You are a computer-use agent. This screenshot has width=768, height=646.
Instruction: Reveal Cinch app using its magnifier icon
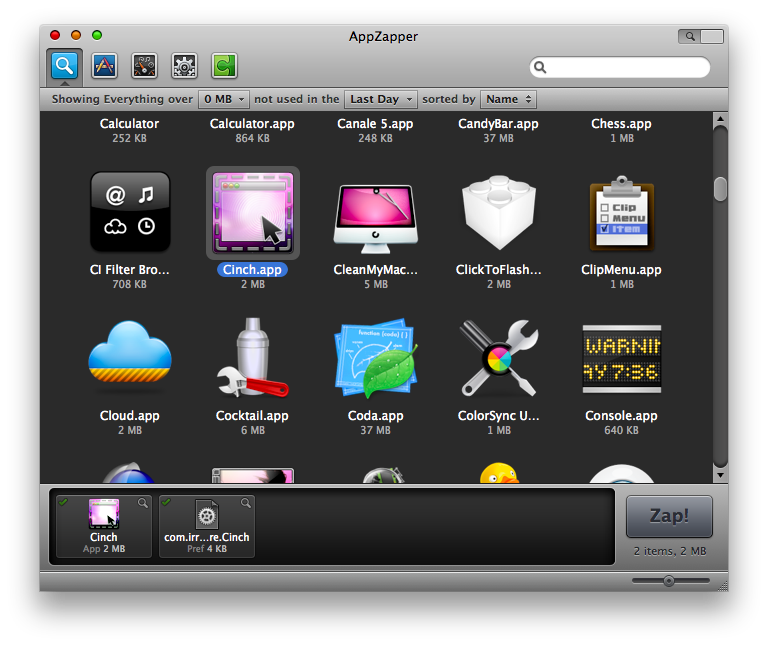(143, 503)
